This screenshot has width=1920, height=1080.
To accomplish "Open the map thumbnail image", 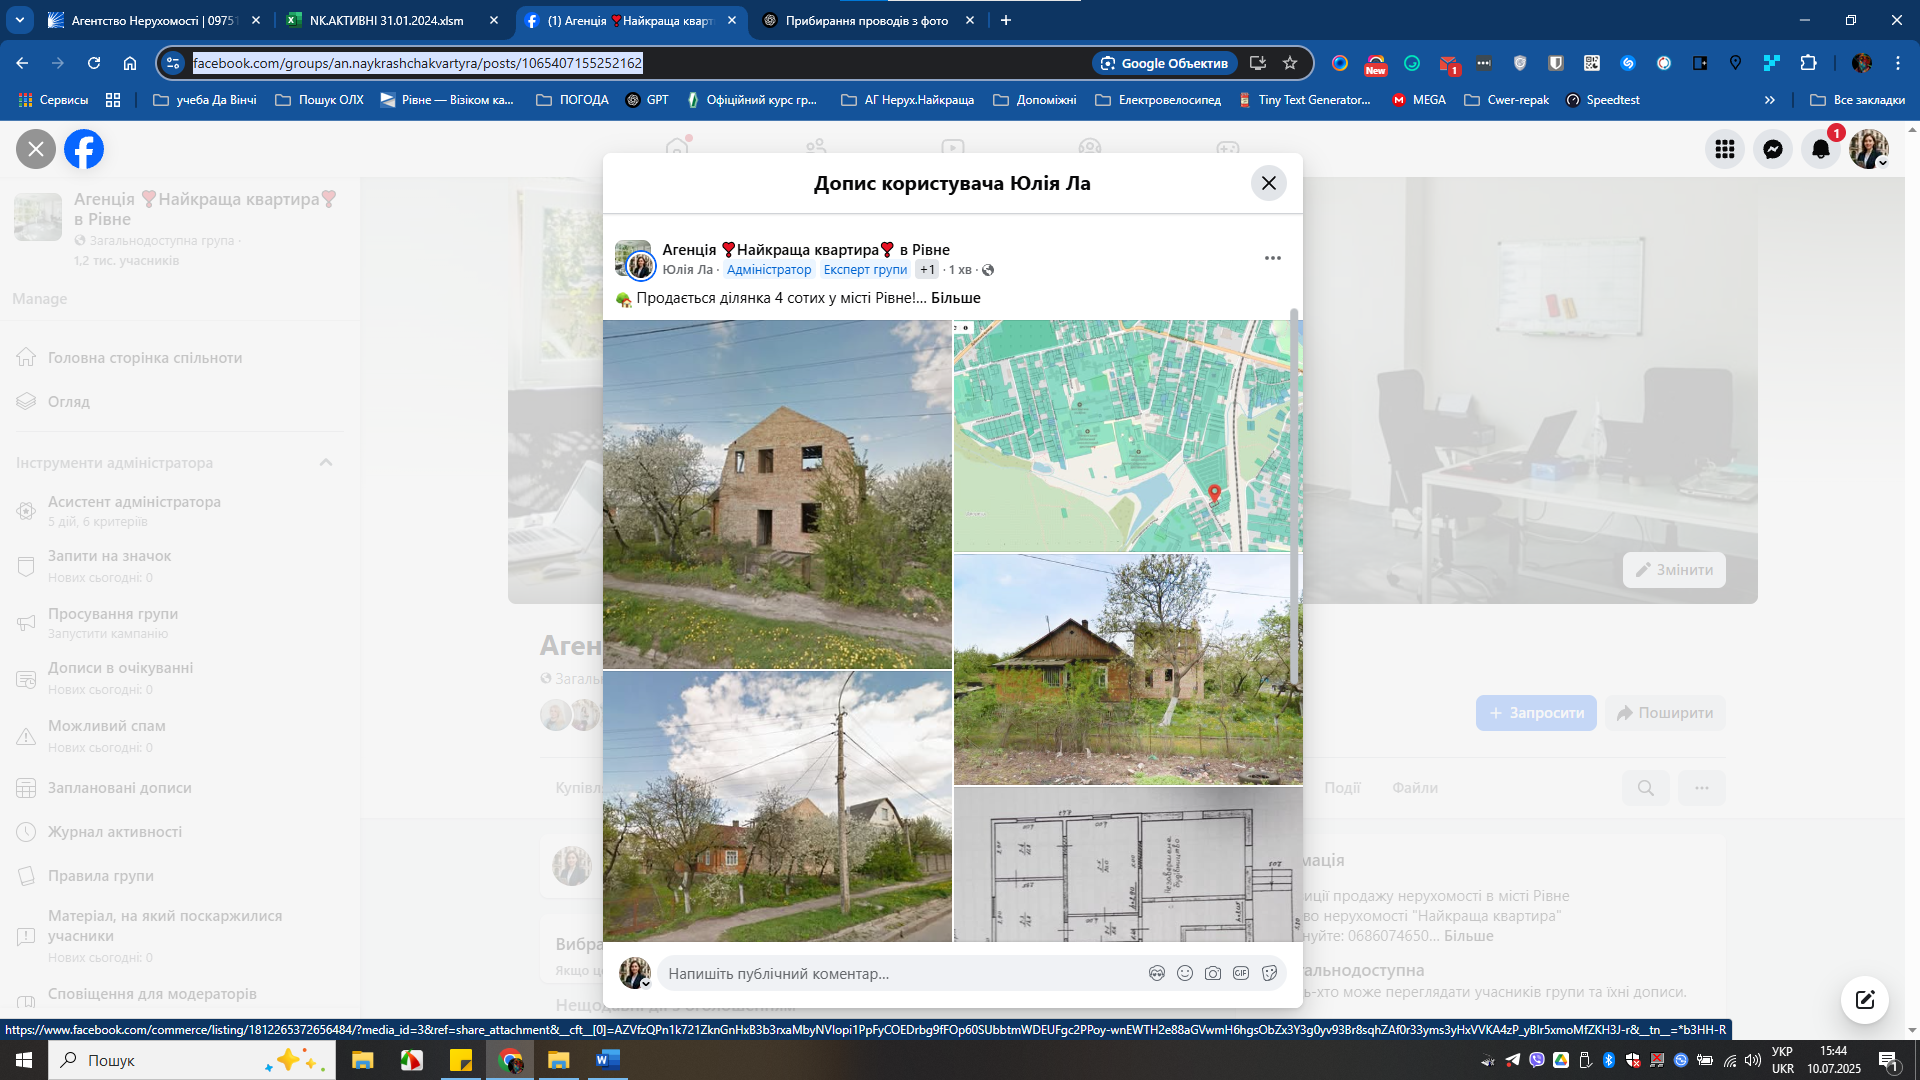I will 1127,435.
